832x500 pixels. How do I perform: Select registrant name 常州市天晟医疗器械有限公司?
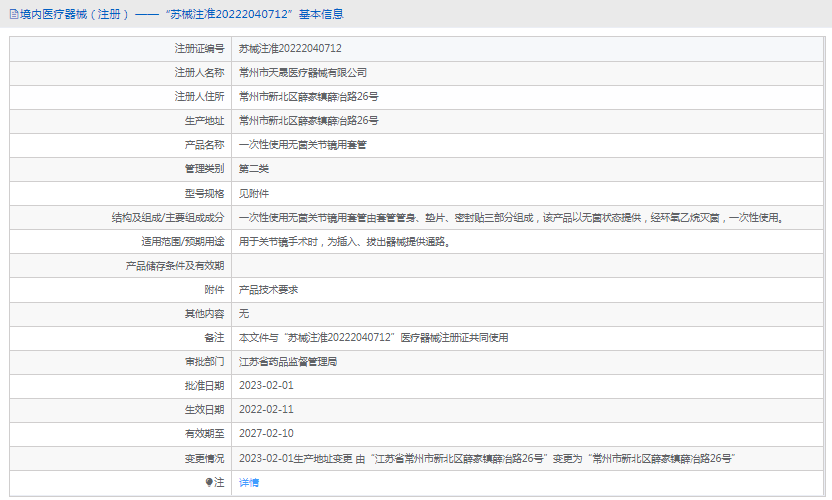coord(302,73)
